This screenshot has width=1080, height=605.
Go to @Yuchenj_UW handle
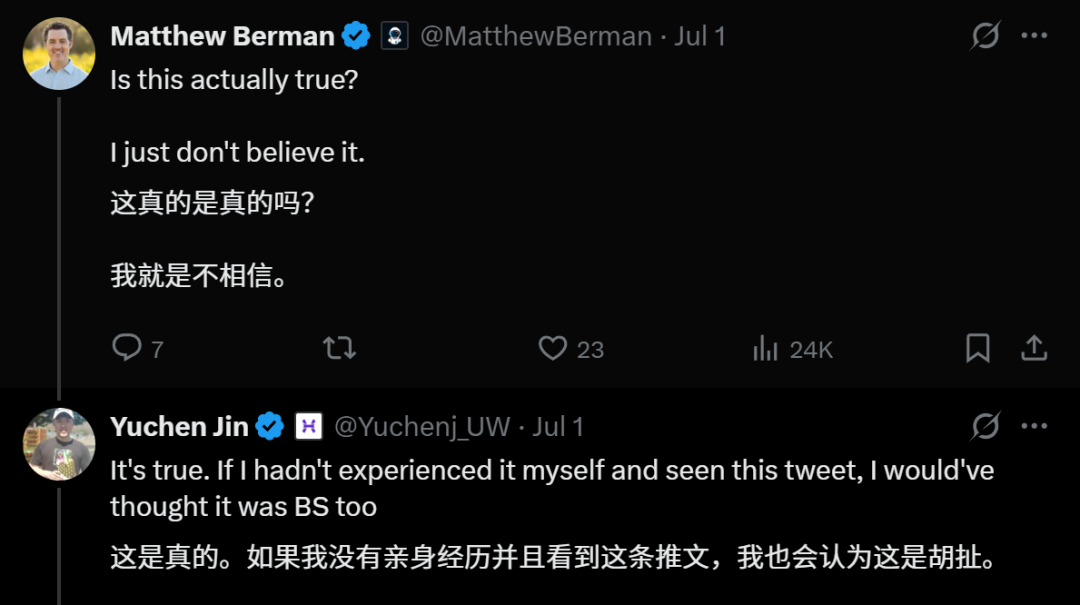422,427
